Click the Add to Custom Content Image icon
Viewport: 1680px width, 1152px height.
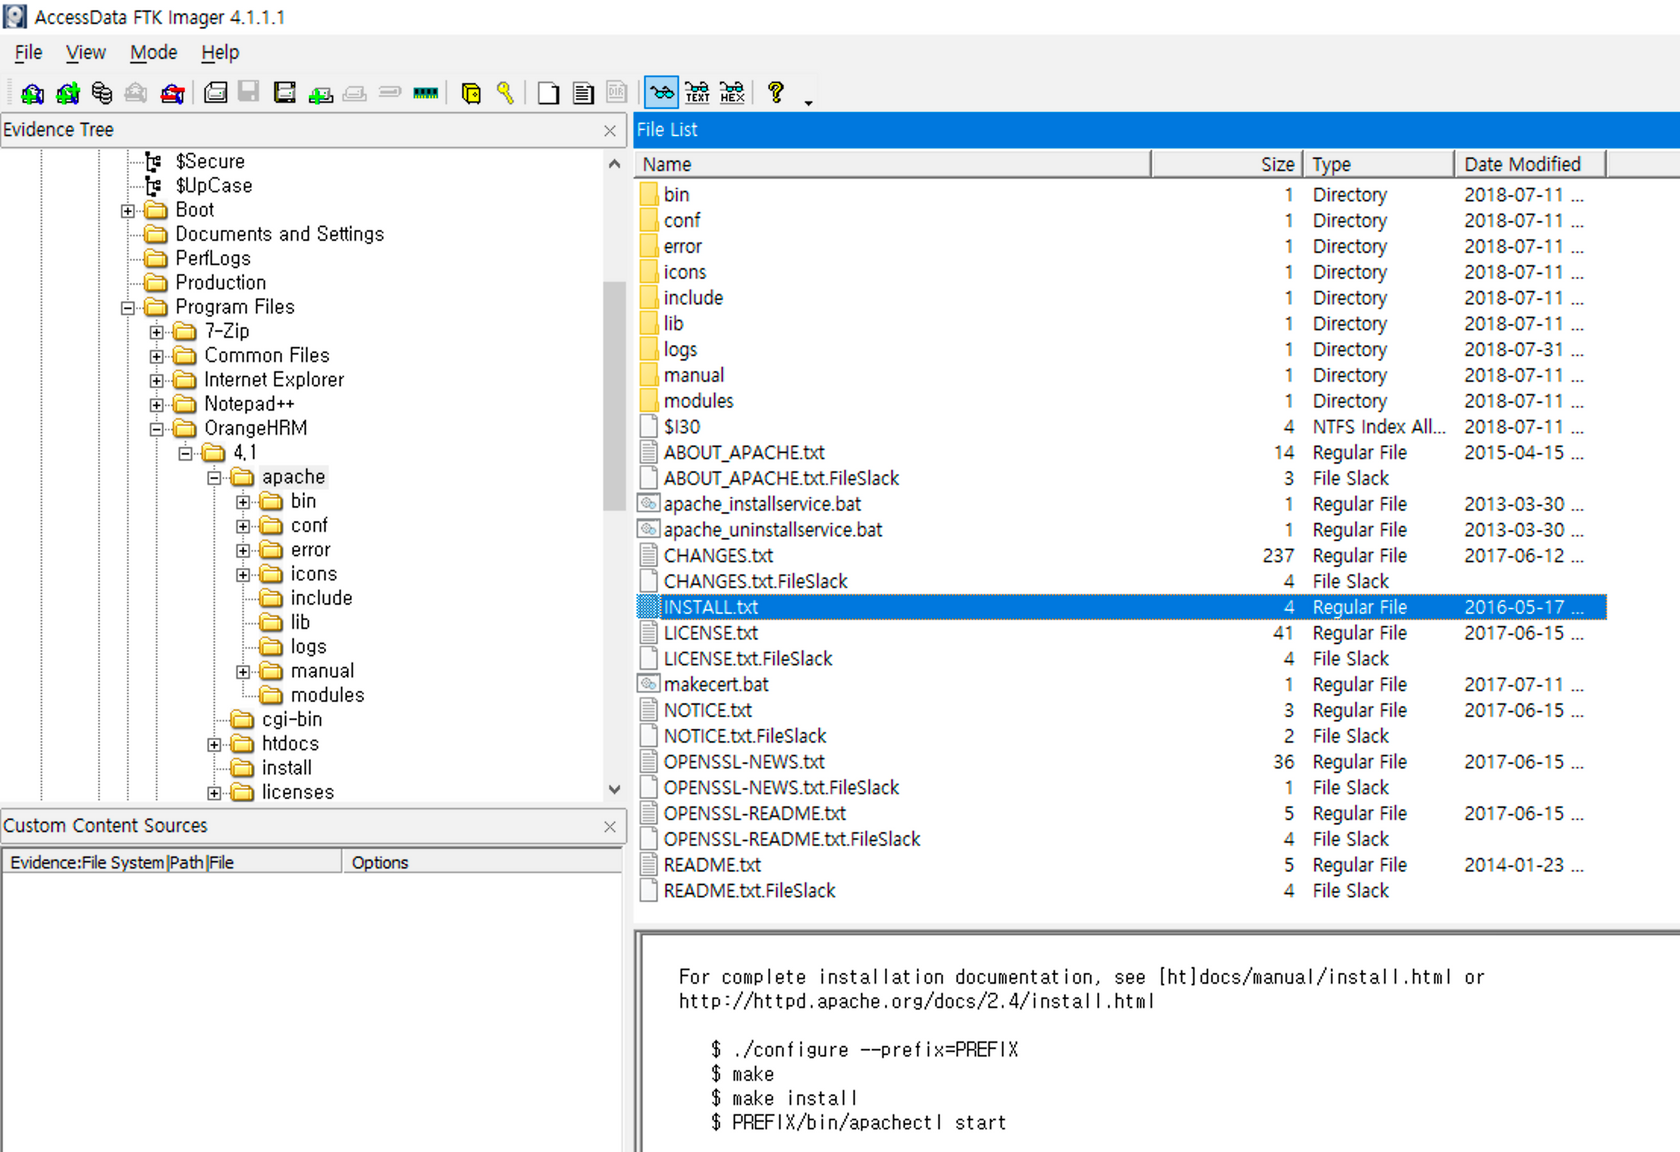coord(320,93)
